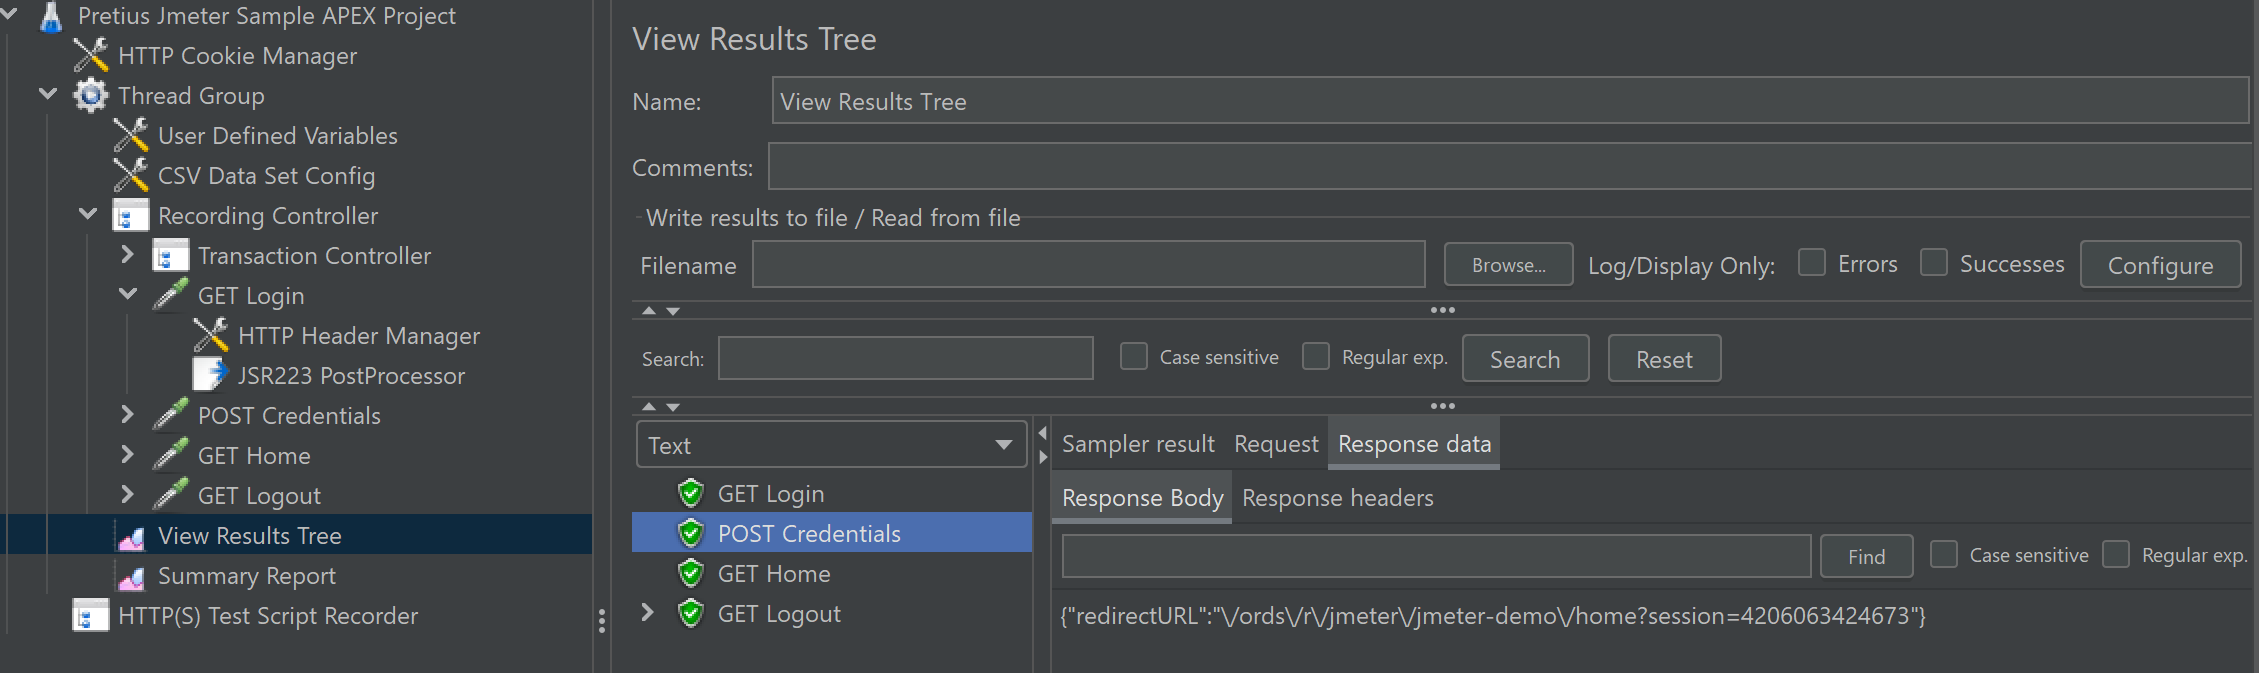2259x673 pixels.
Task: Expand the GET Logout result entry
Action: coord(647,613)
